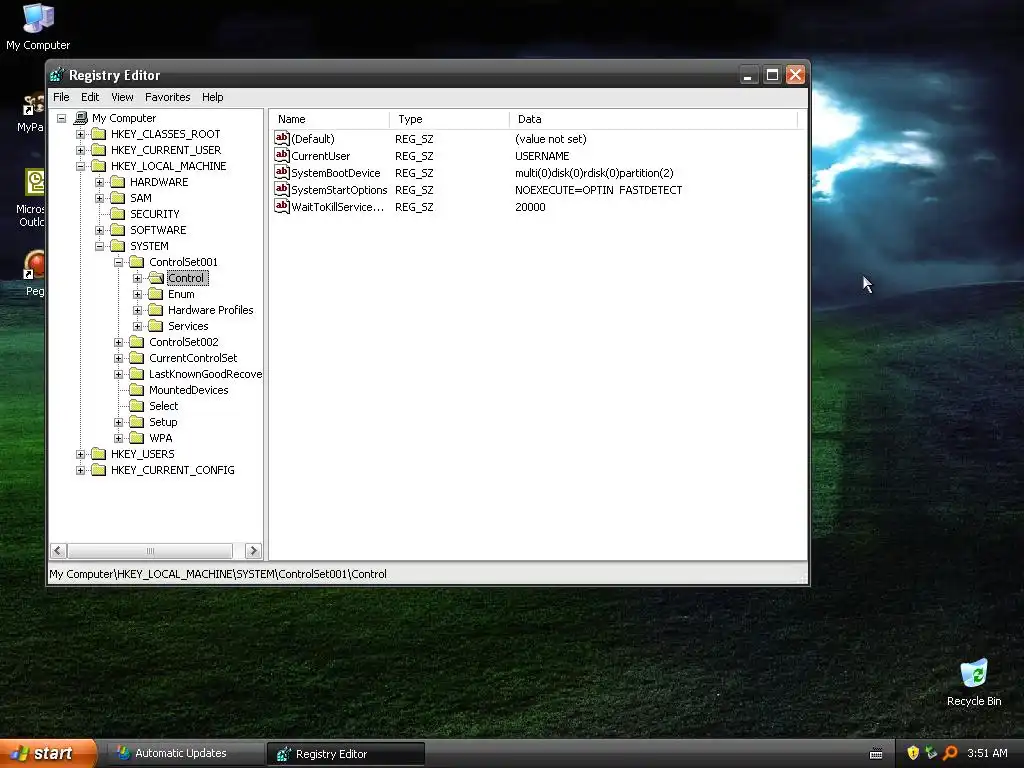The width and height of the screenshot is (1024, 768).
Task: Expand the SOFTWARE key
Action: pyautogui.click(x=99, y=230)
